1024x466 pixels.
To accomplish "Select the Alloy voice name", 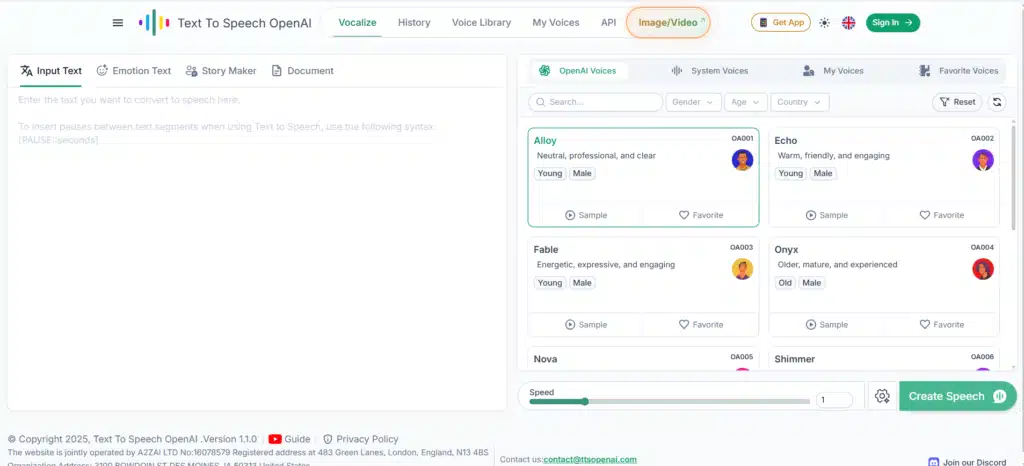I will pyautogui.click(x=545, y=140).
